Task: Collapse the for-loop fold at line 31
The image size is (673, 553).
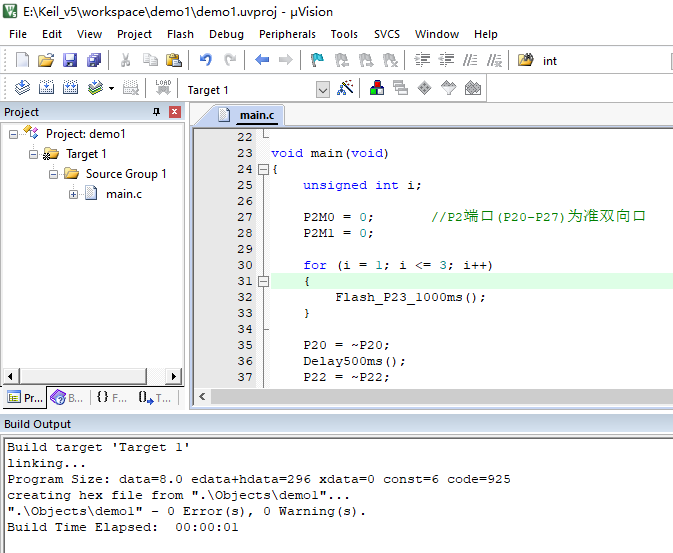Action: [x=263, y=281]
